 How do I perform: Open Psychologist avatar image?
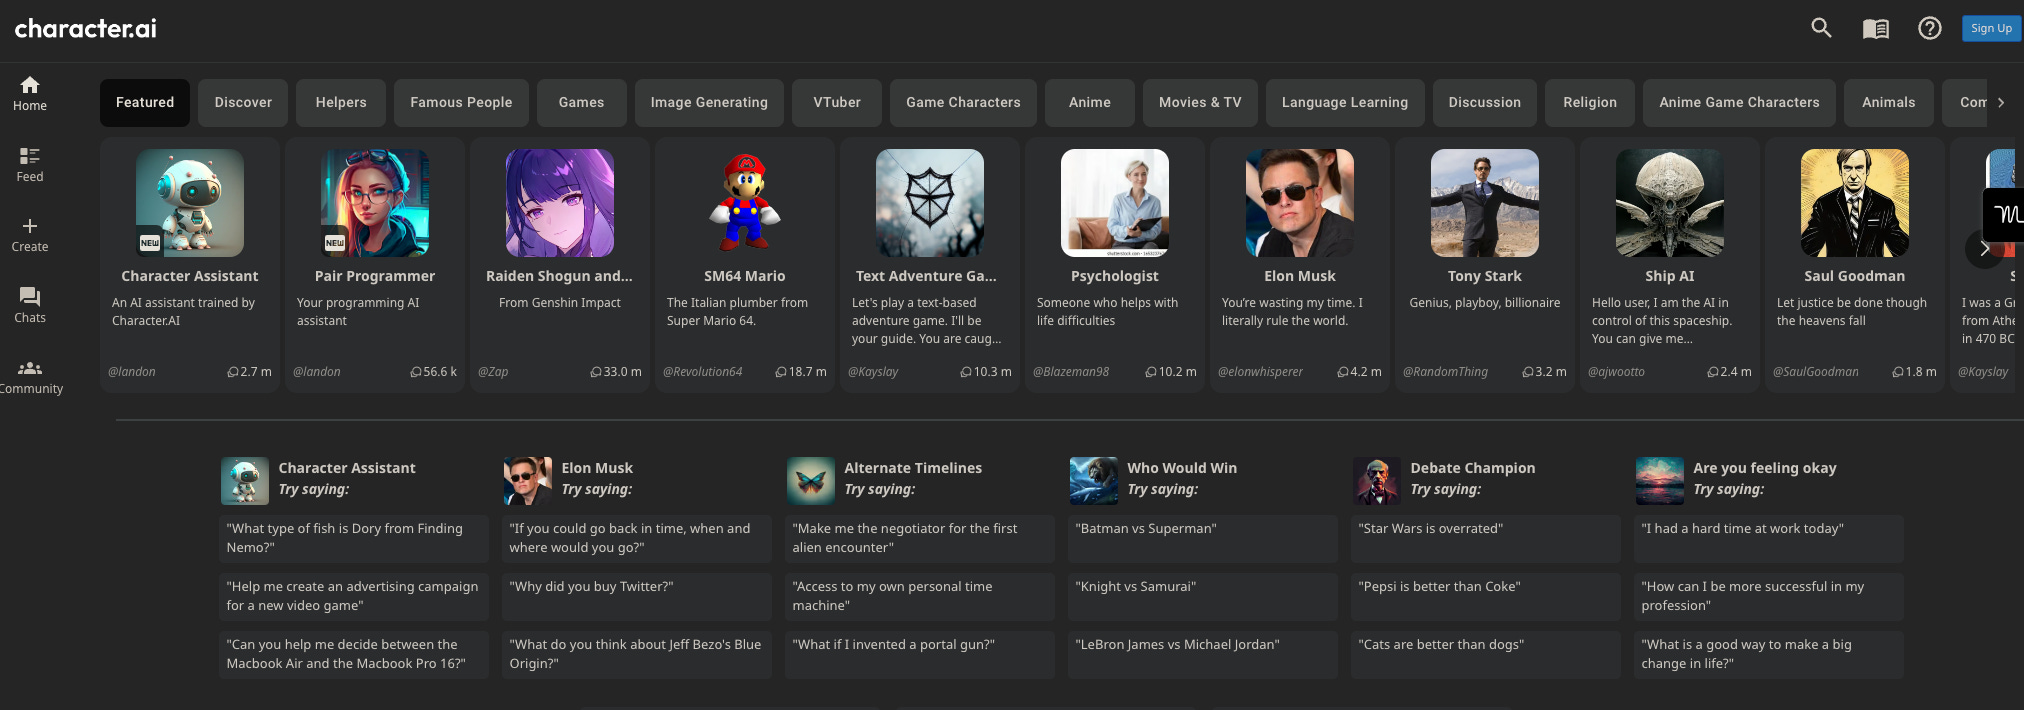(1115, 203)
